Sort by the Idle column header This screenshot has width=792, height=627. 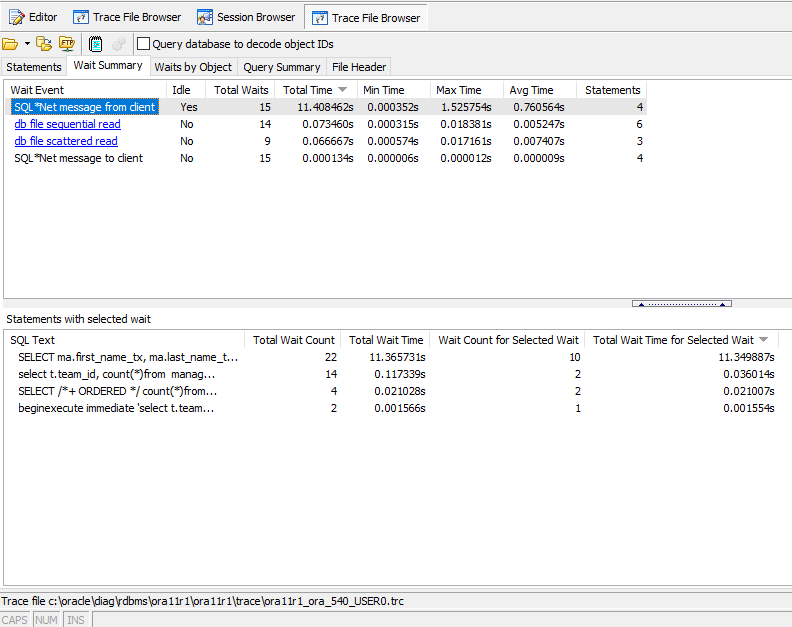tap(186, 90)
